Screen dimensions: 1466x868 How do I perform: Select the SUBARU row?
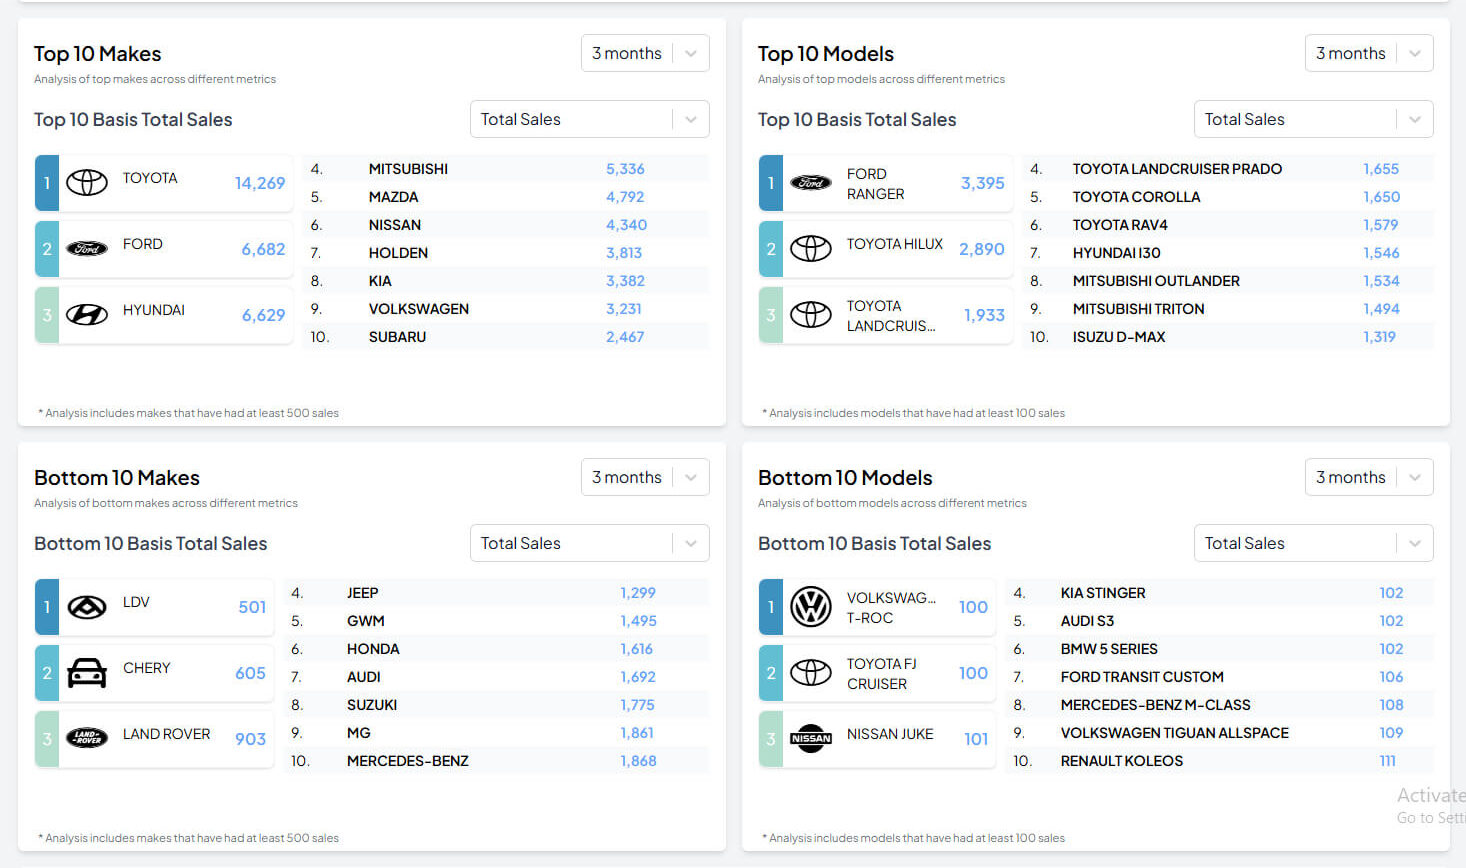(506, 337)
